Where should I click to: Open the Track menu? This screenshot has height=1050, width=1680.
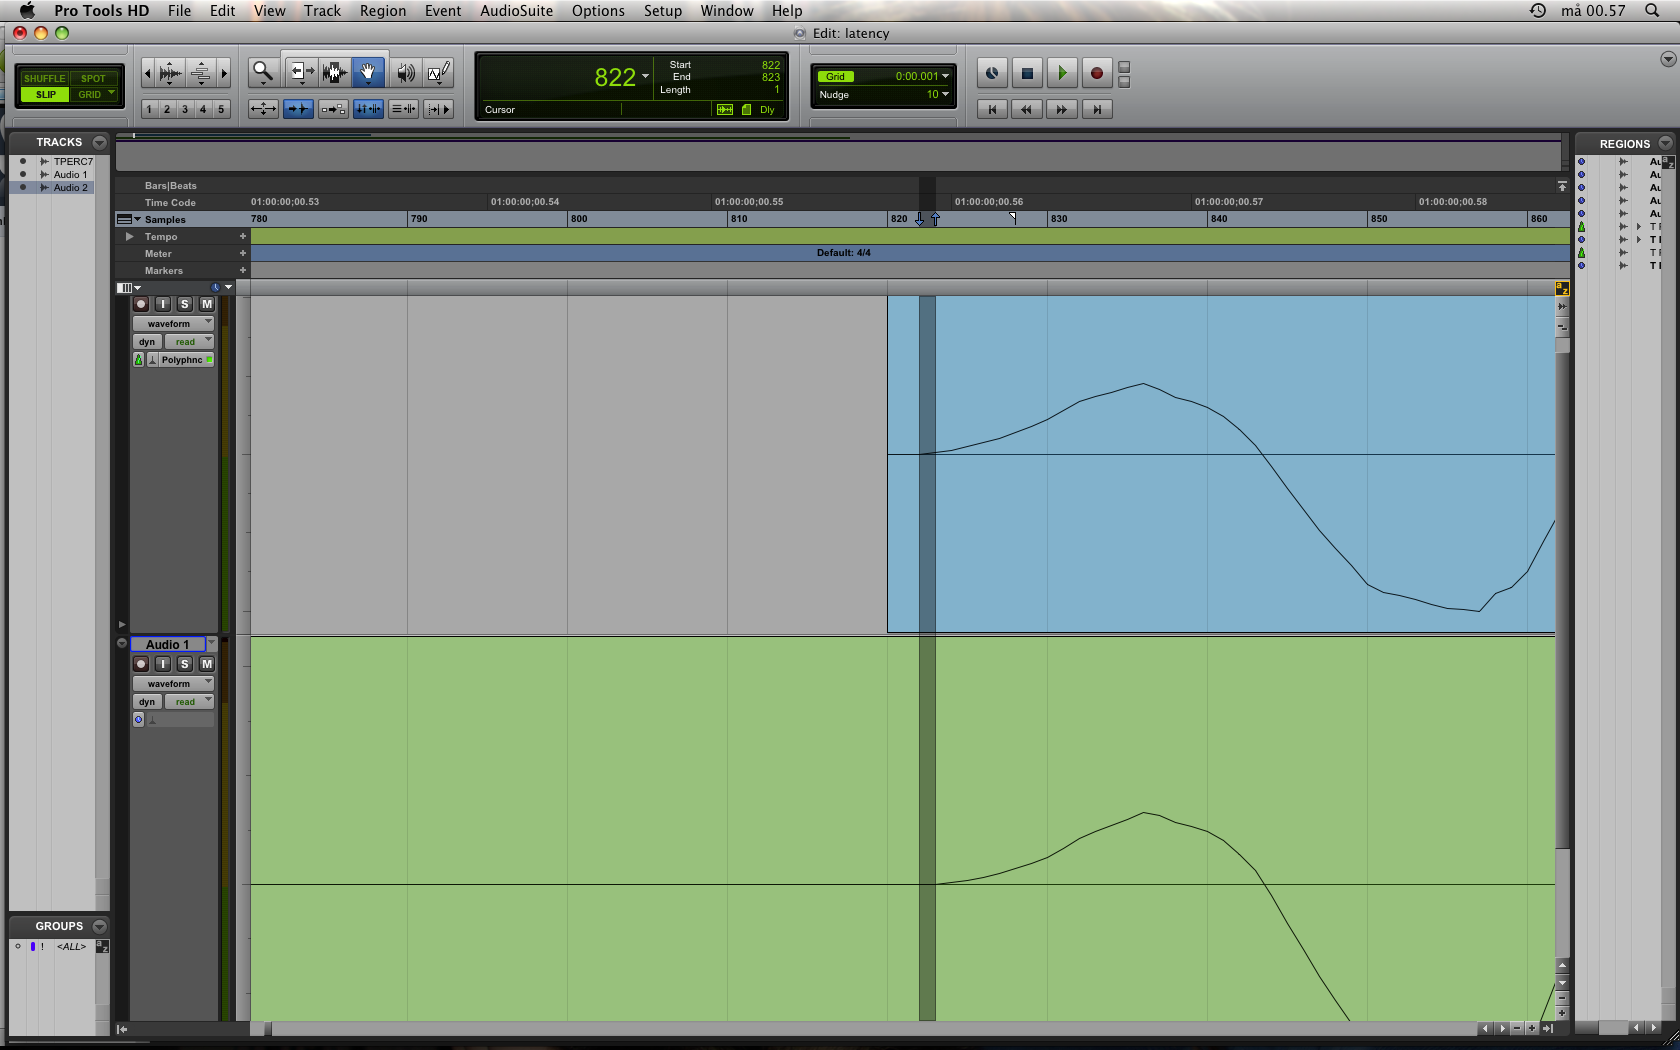point(323,11)
